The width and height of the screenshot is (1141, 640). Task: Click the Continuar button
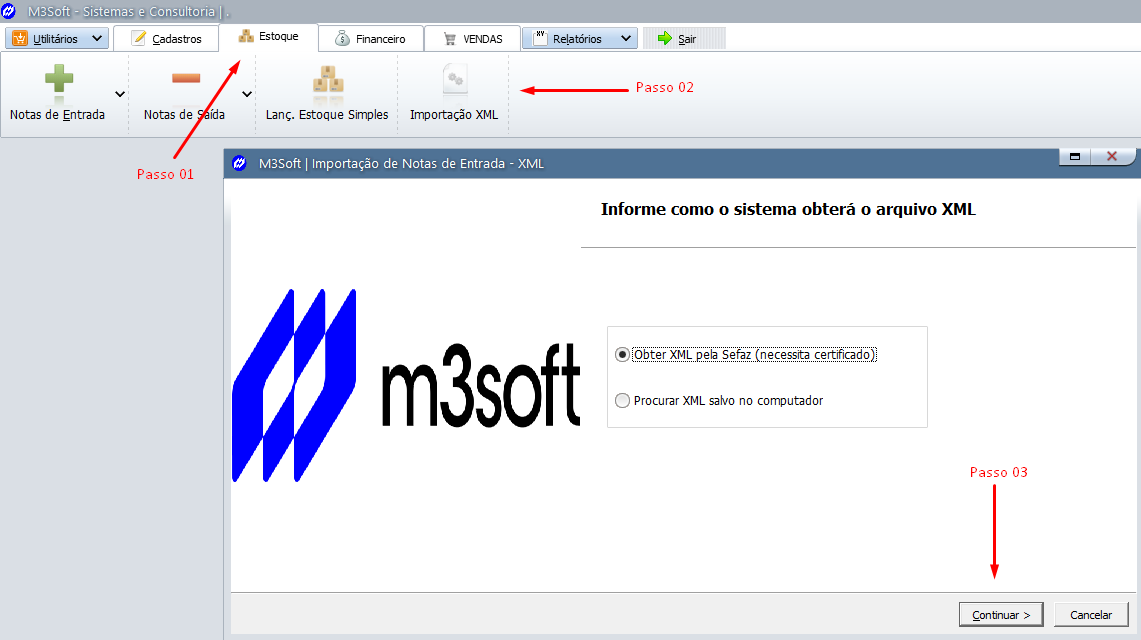click(x=1001, y=615)
